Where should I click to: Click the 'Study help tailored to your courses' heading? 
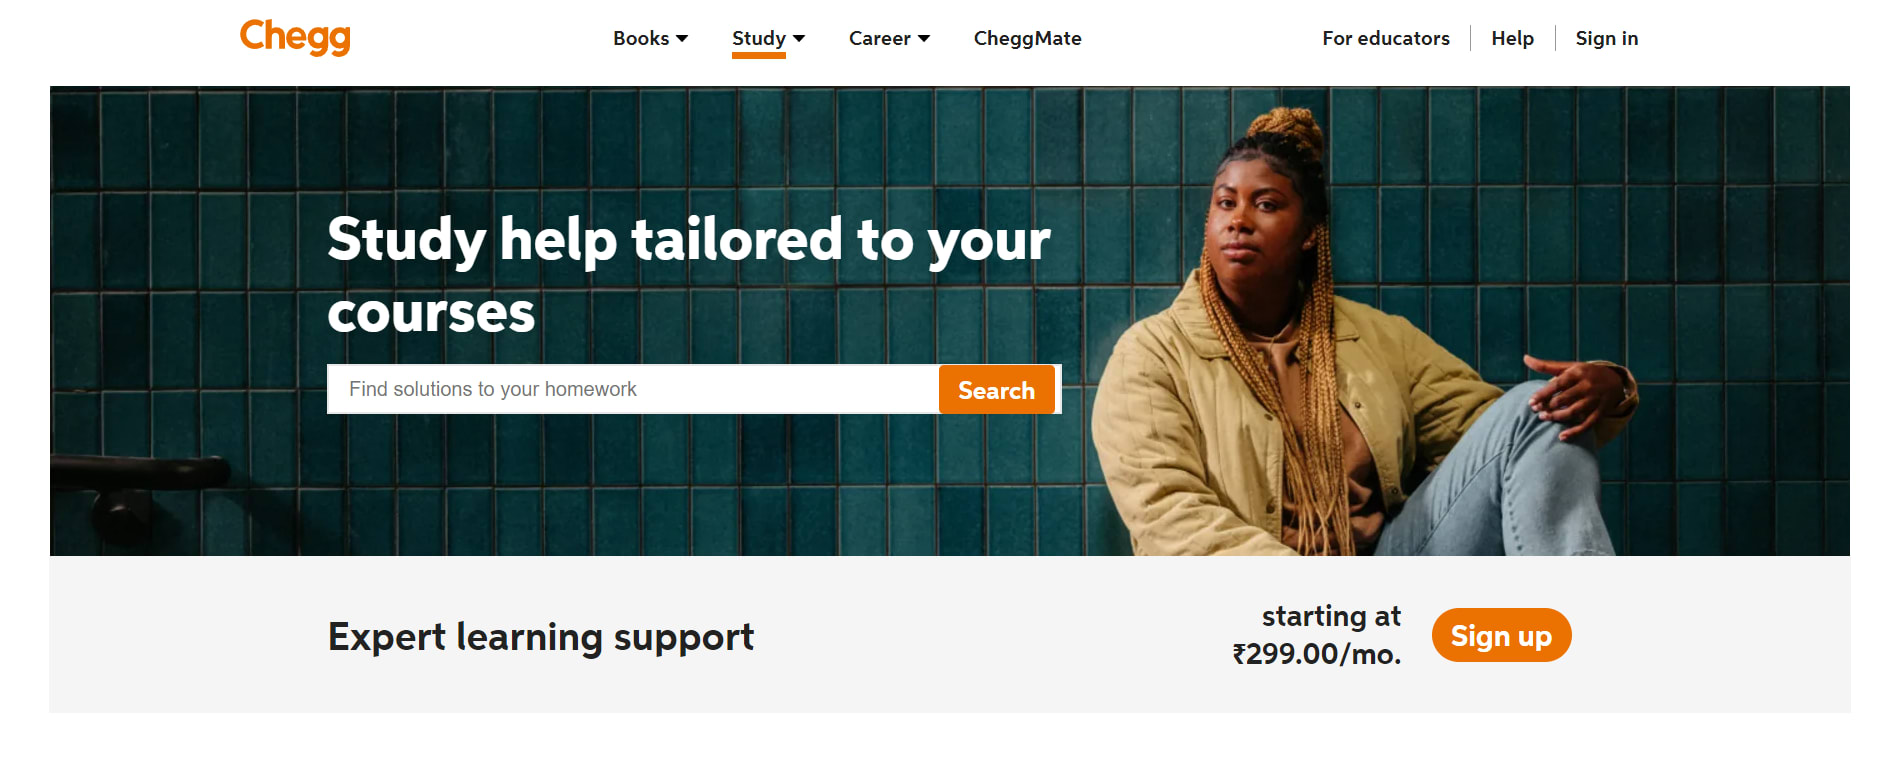[x=688, y=275]
